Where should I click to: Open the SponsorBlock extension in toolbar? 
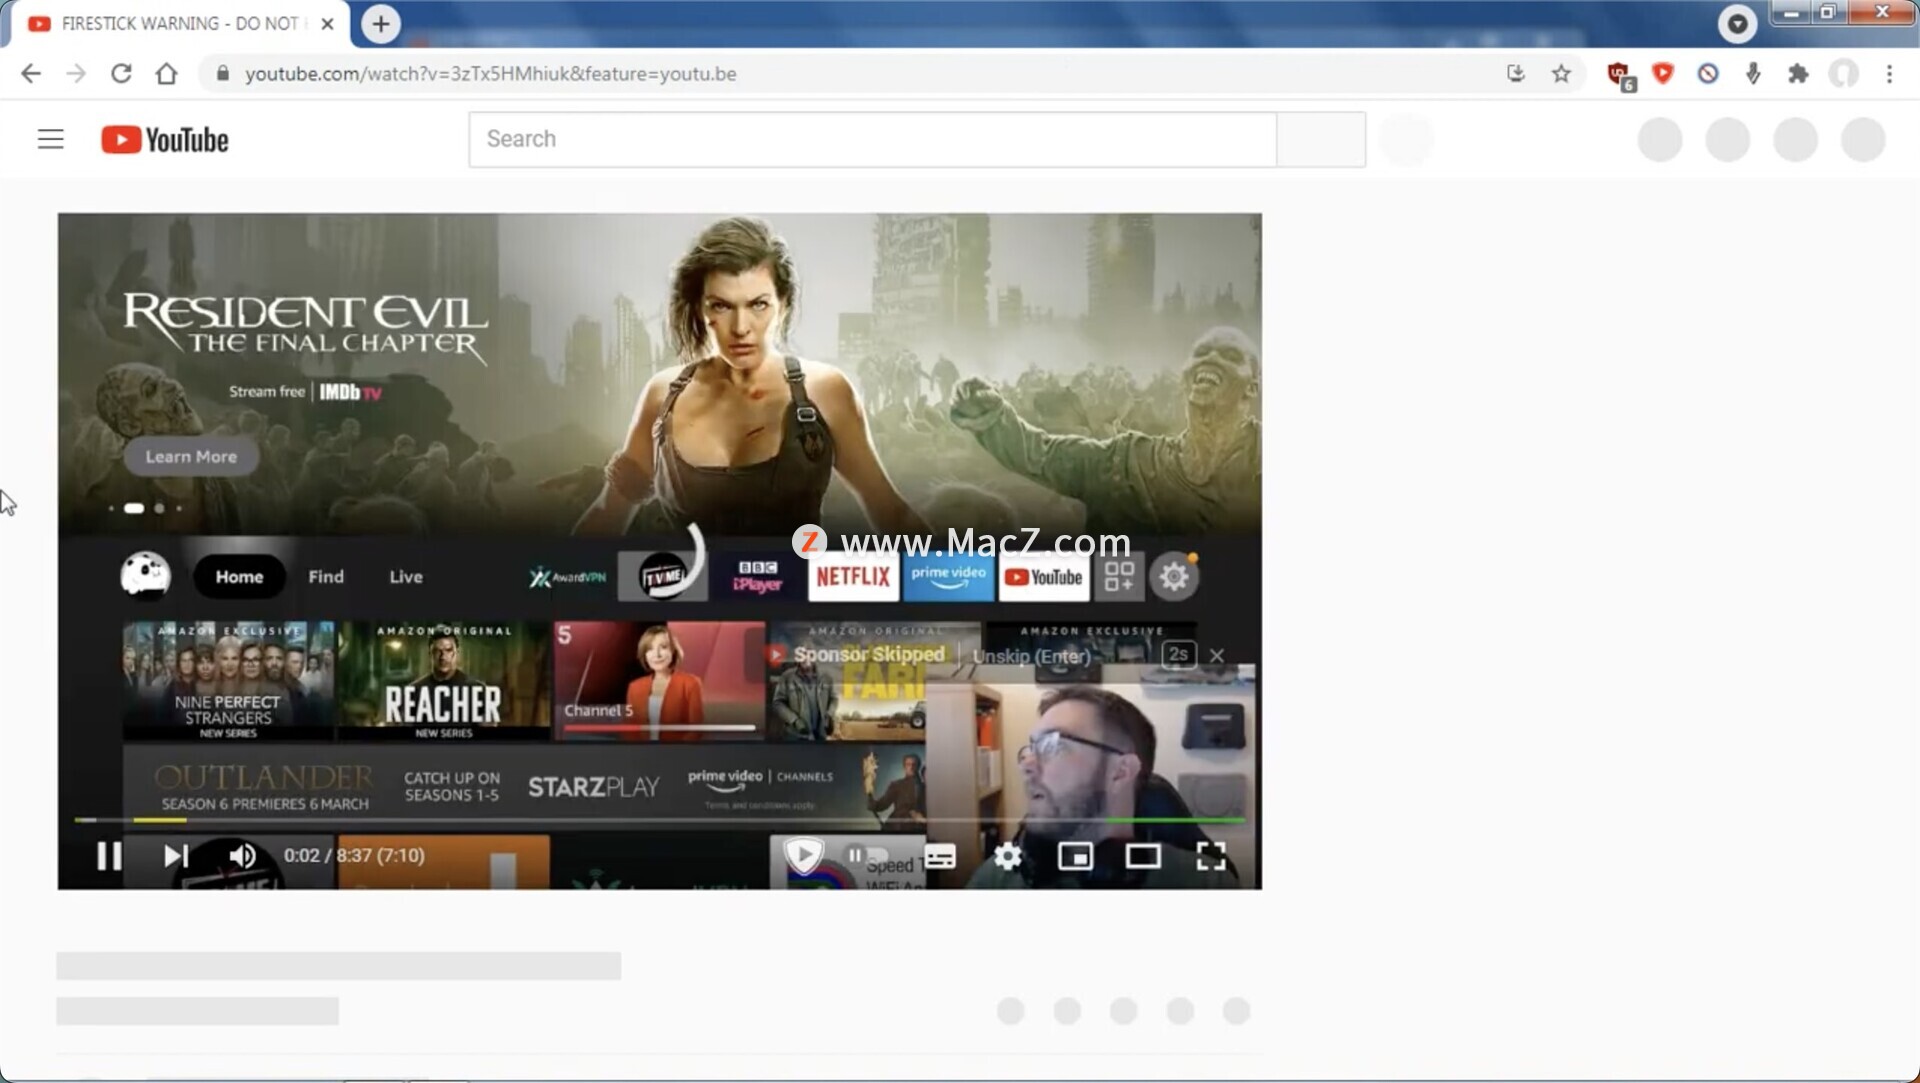(x=1663, y=73)
